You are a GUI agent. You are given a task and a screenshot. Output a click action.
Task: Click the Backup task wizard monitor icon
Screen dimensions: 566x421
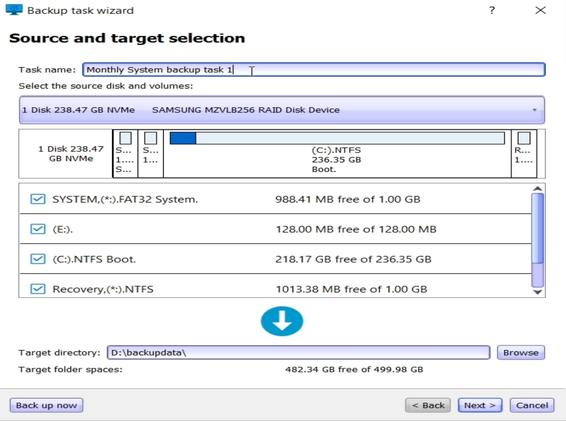click(14, 10)
